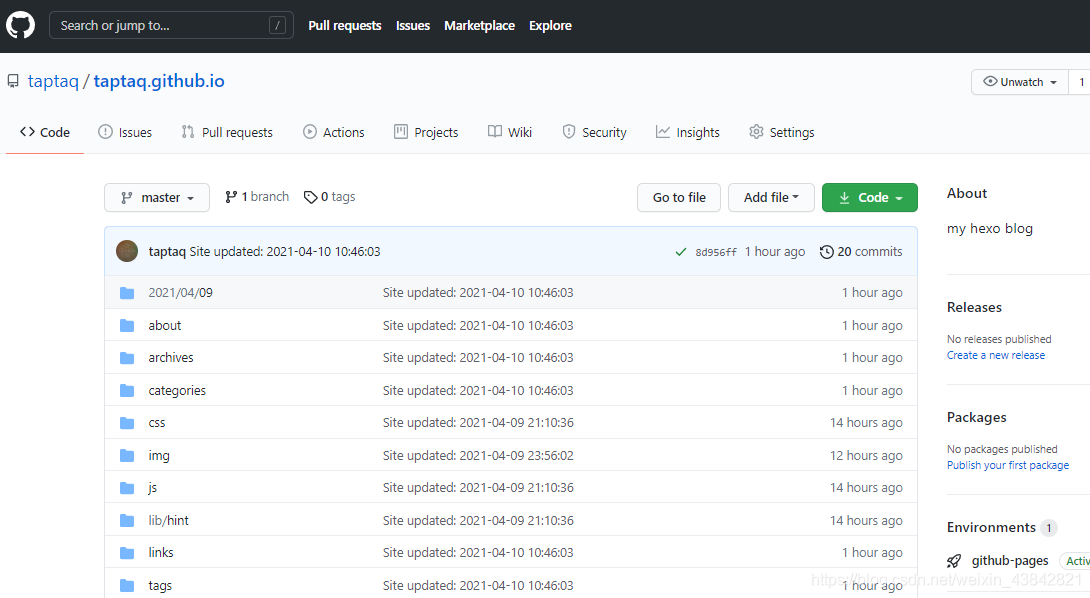Click the folder icon for categories
Image resolution: width=1090 pixels, height=598 pixels.
[127, 390]
